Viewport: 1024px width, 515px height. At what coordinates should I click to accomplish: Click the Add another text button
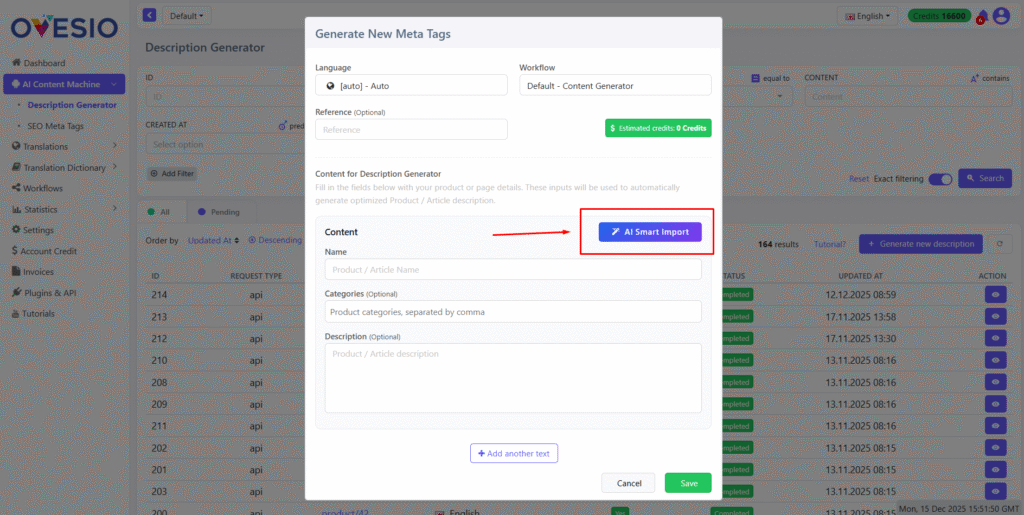(514, 454)
